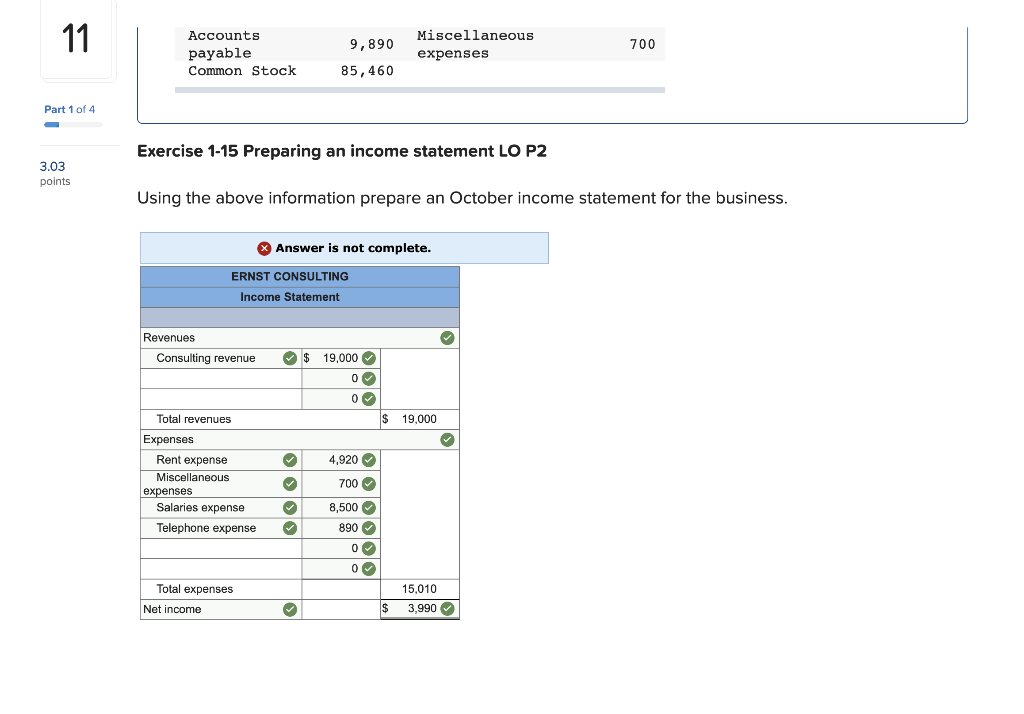Open the 'Part 1 of 4' link
Image resolution: width=1024 pixels, height=714 pixels.
[x=69, y=110]
